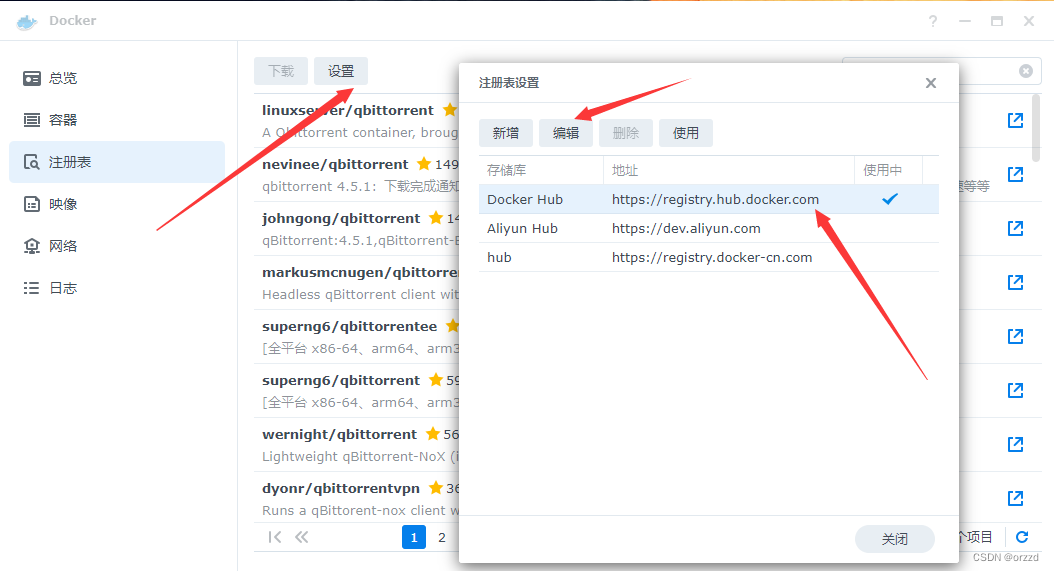Go to the first page of results

[x=274, y=537]
